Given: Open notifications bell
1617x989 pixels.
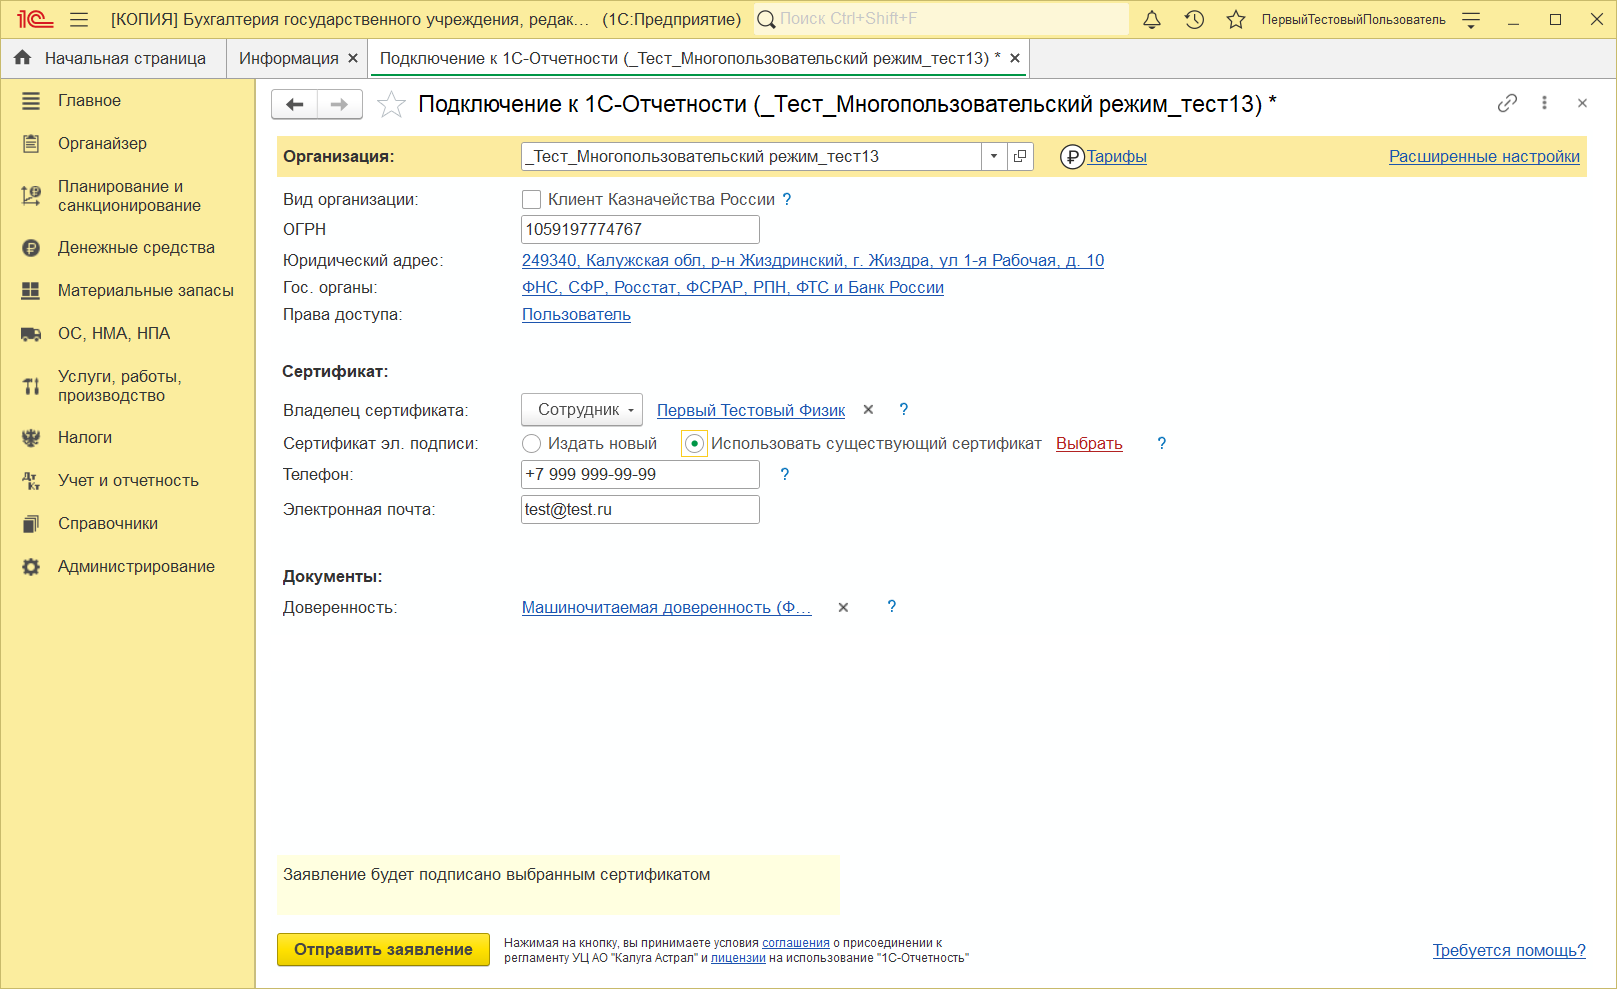Looking at the screenshot, I should (1152, 19).
